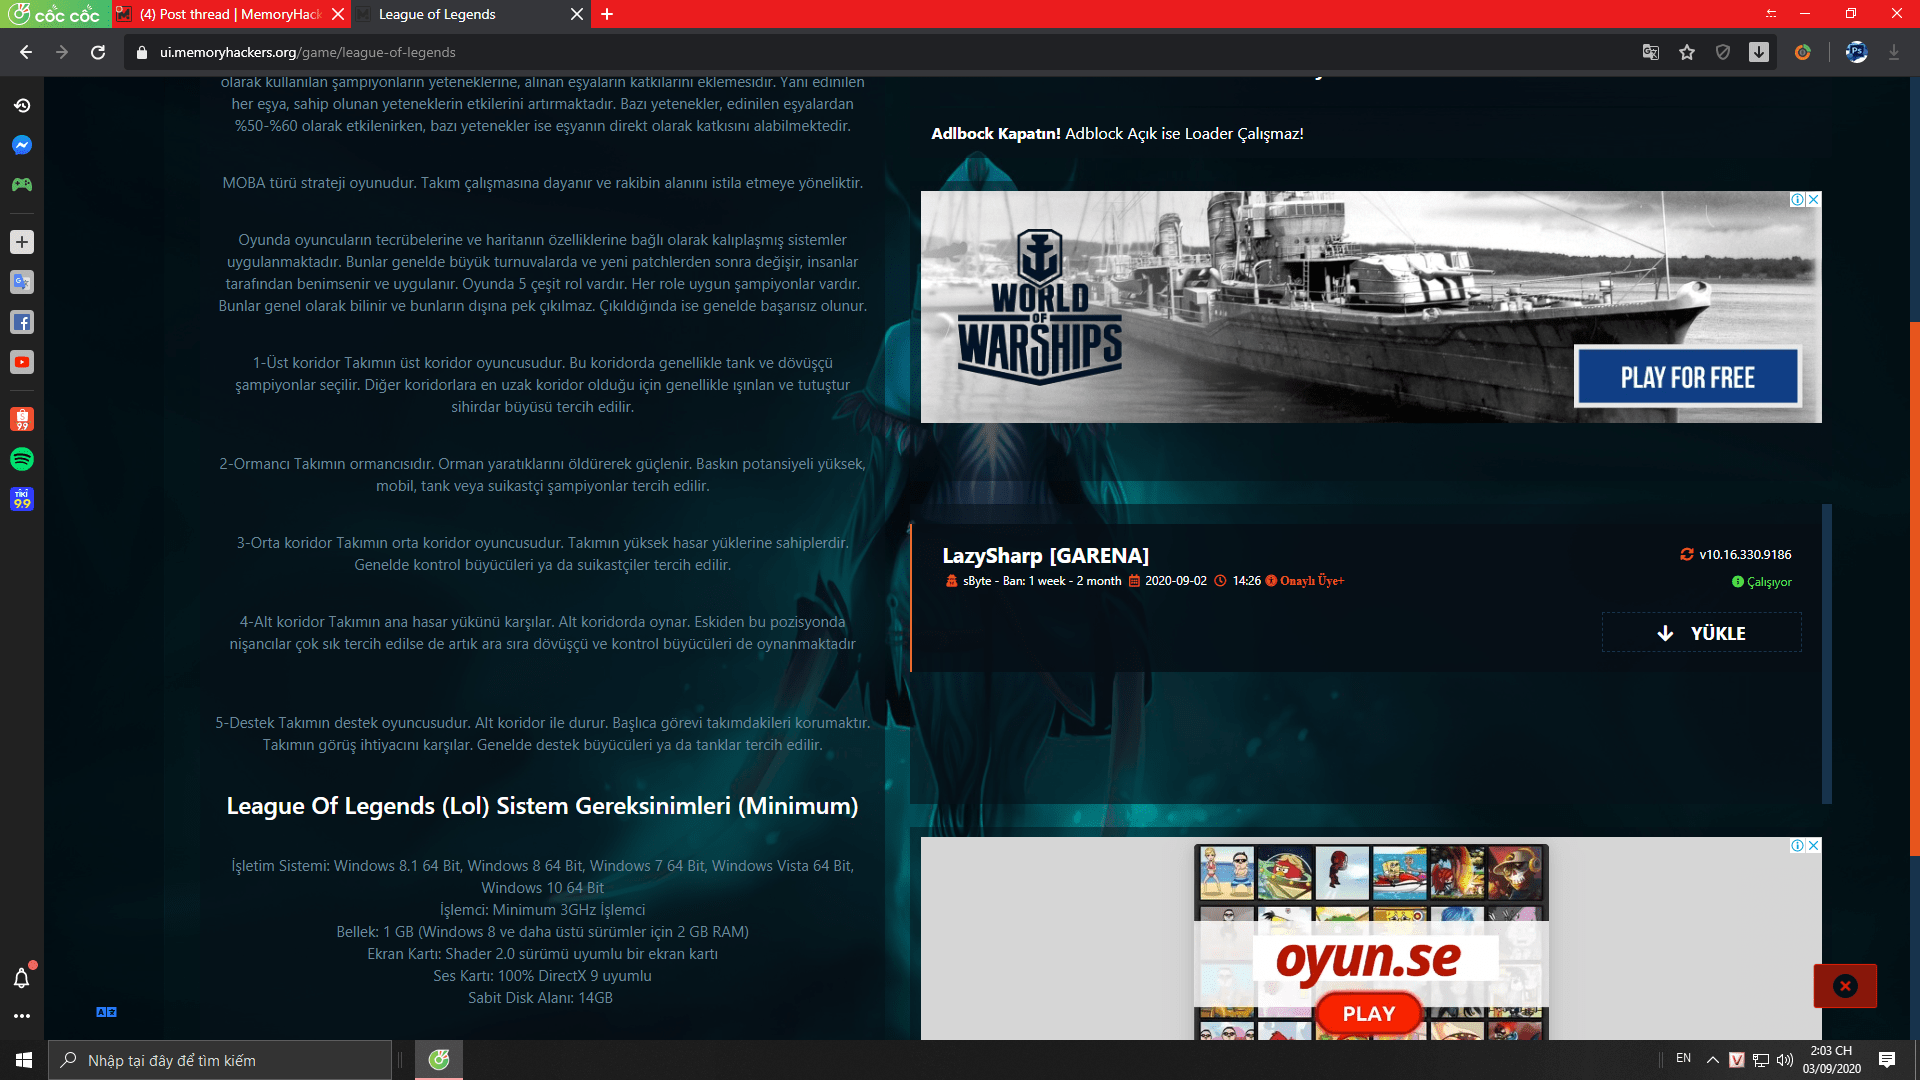The image size is (1920, 1080).
Task: Open the taskbar clock and calendar
Action: (1832, 1060)
